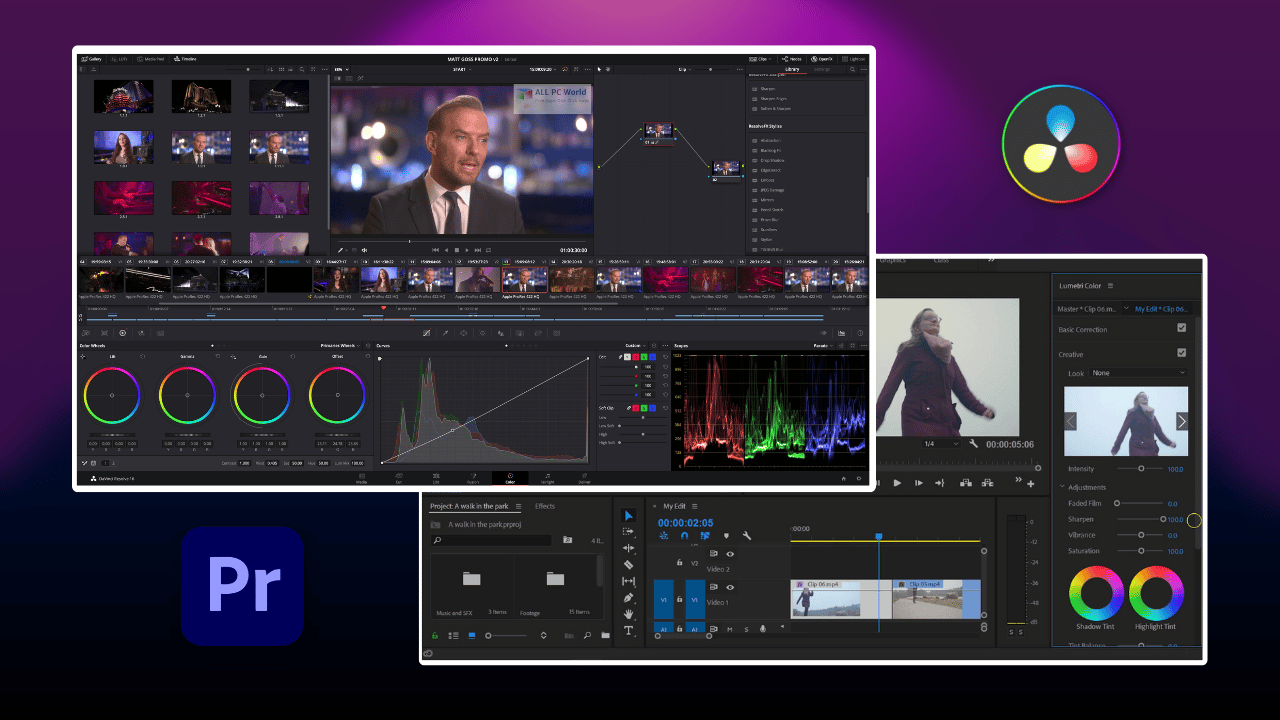This screenshot has height=720, width=1280.
Task: Collapse the Adjustments section in Lumetri Color
Action: point(1063,487)
